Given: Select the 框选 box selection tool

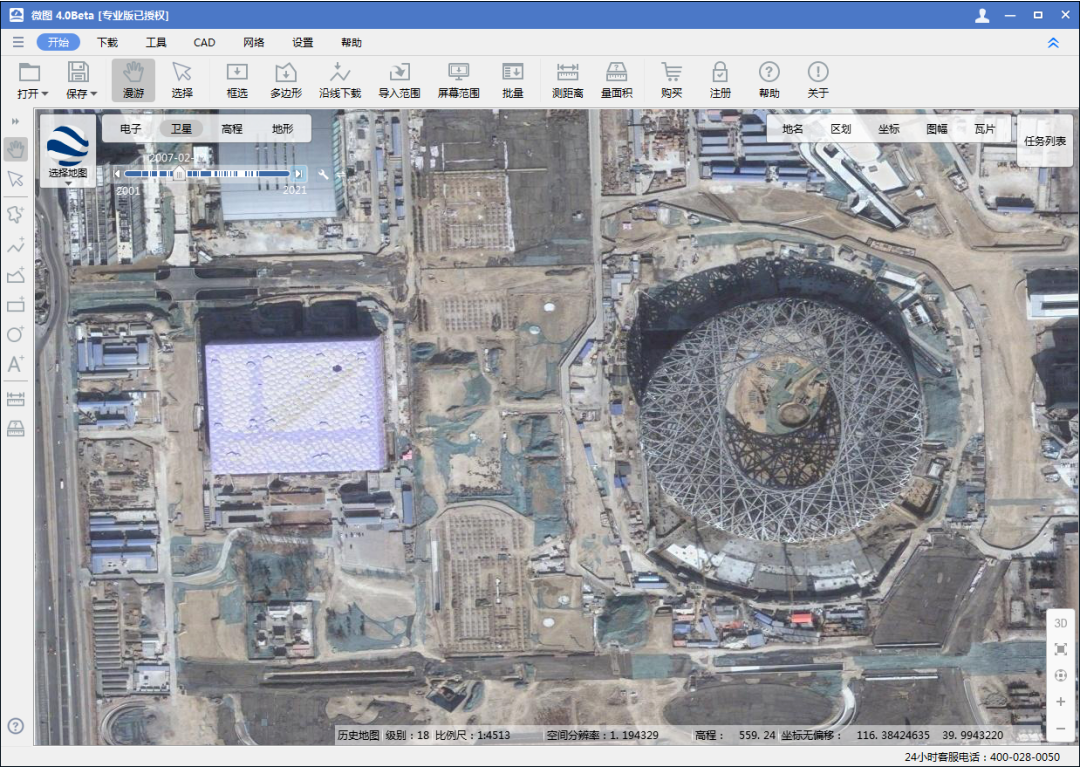Looking at the screenshot, I should 237,80.
